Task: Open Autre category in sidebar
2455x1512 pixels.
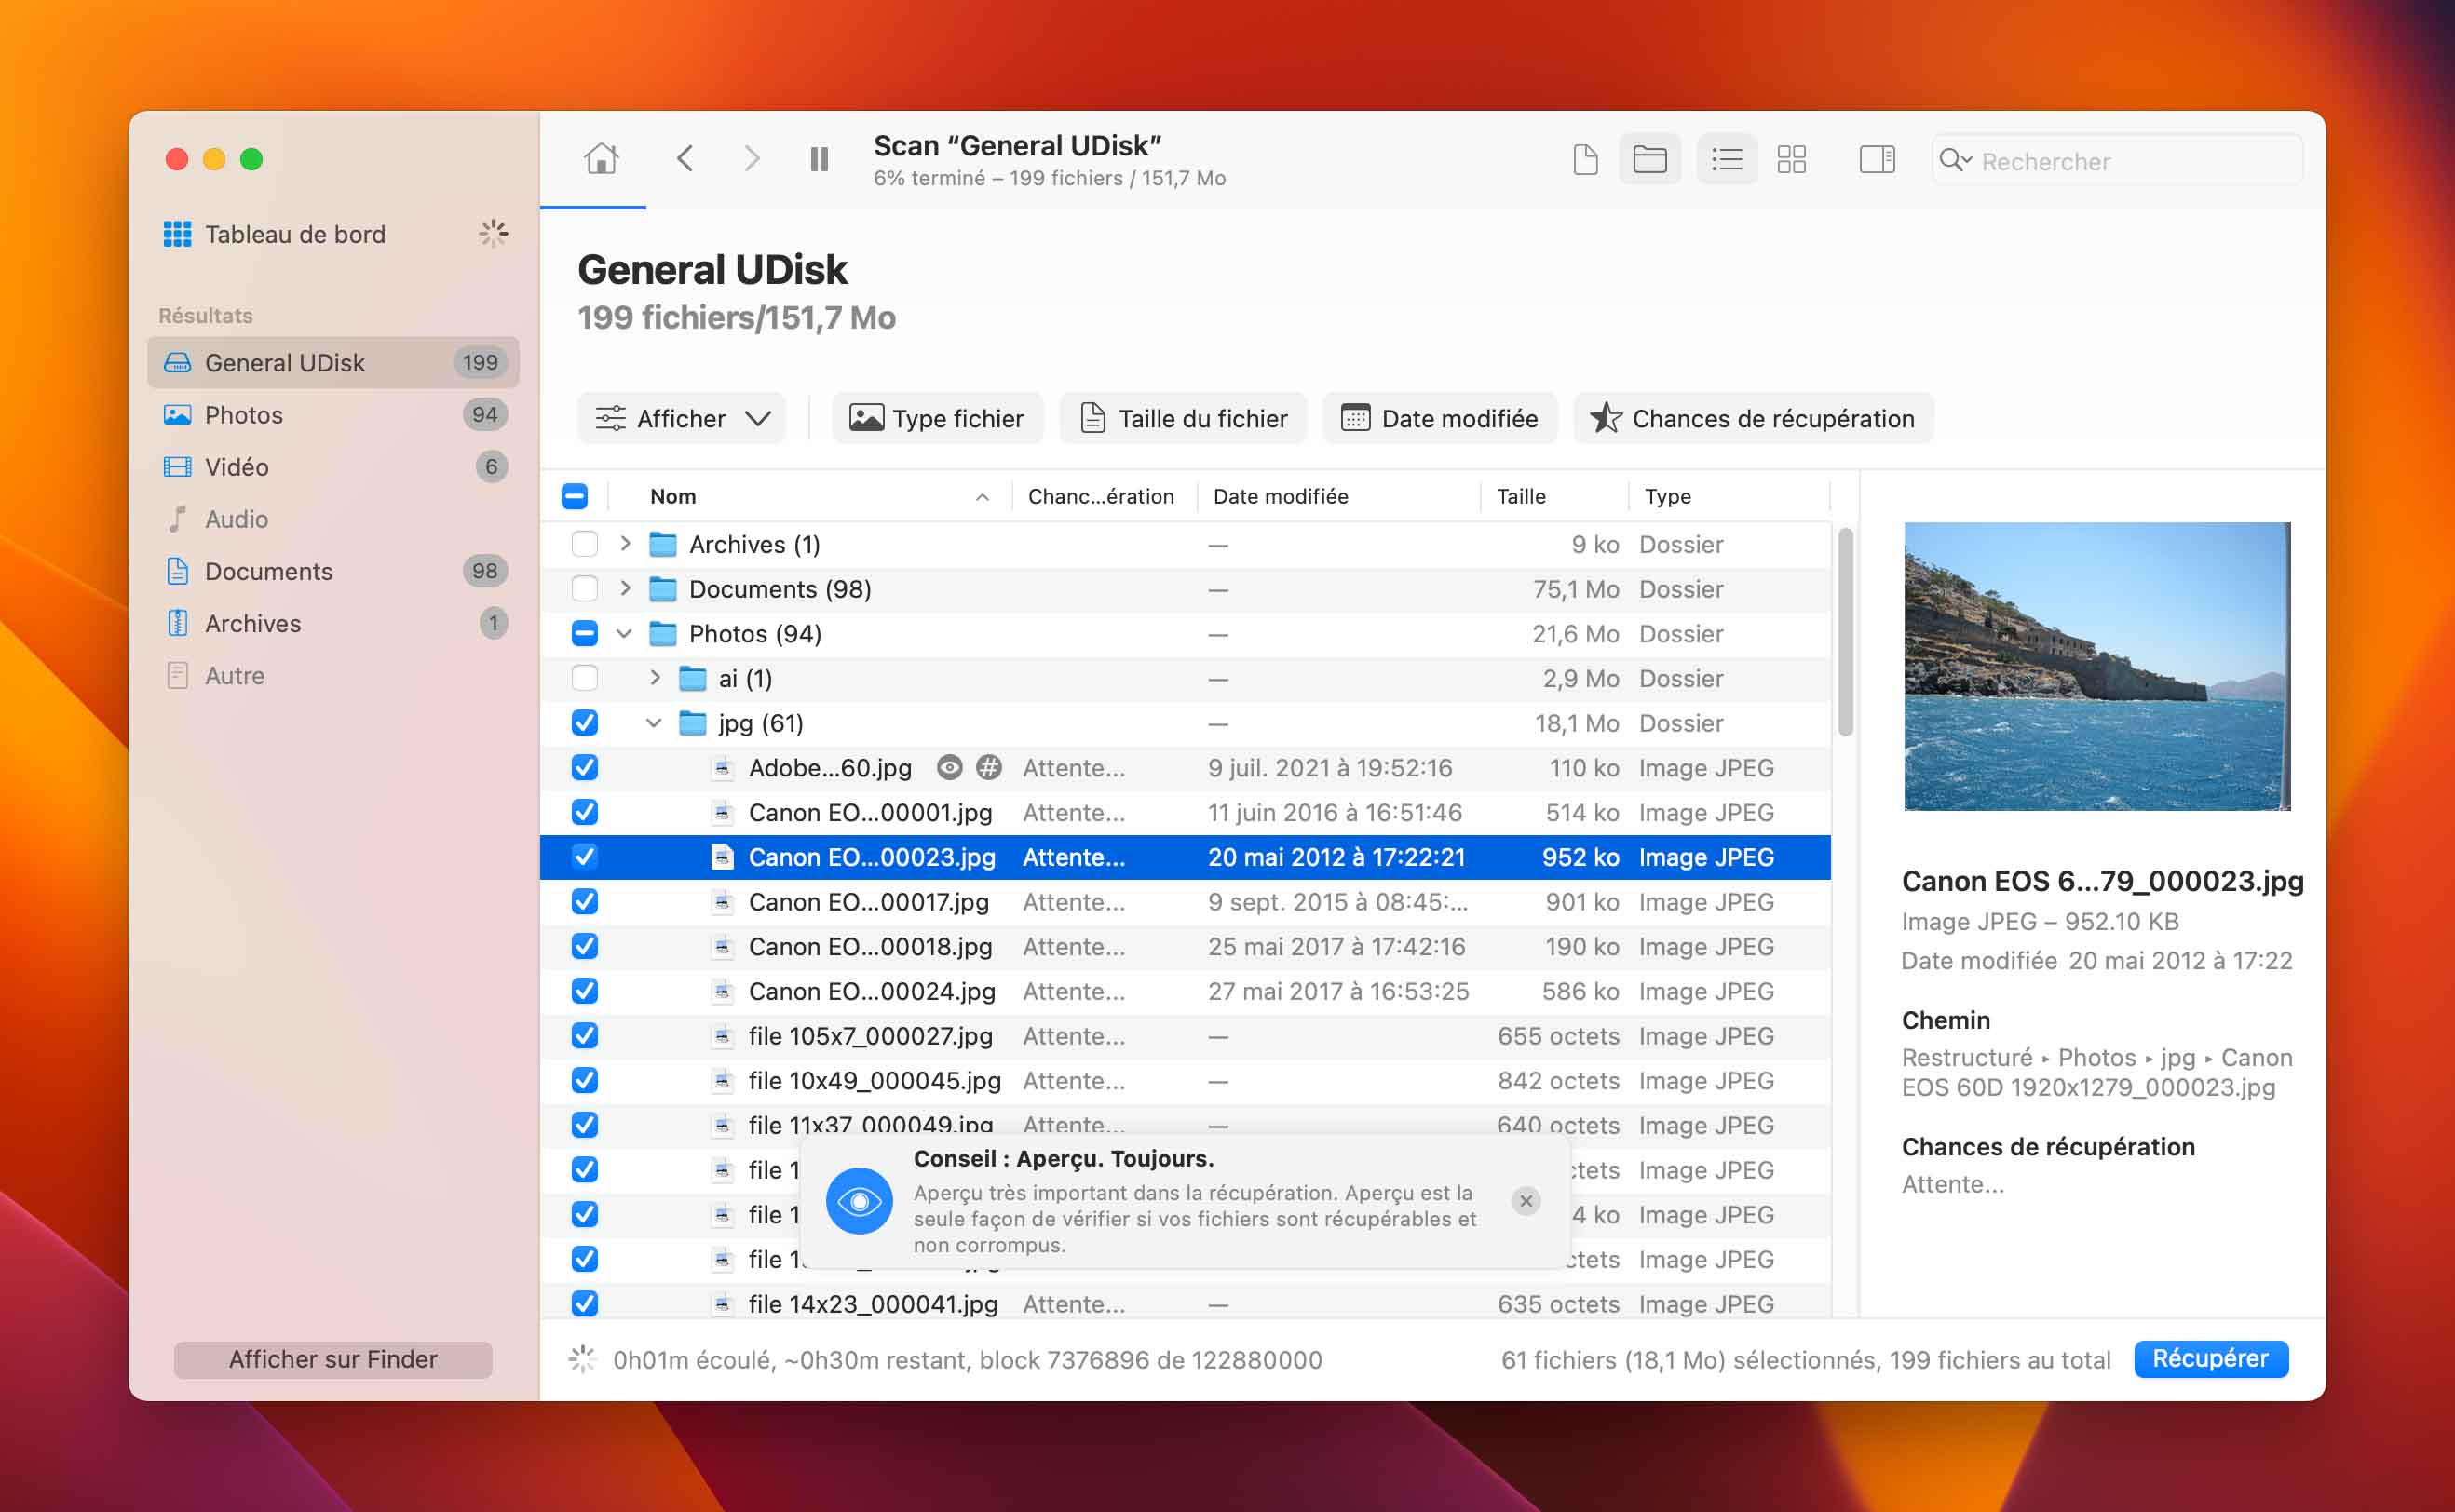Action: [333, 675]
